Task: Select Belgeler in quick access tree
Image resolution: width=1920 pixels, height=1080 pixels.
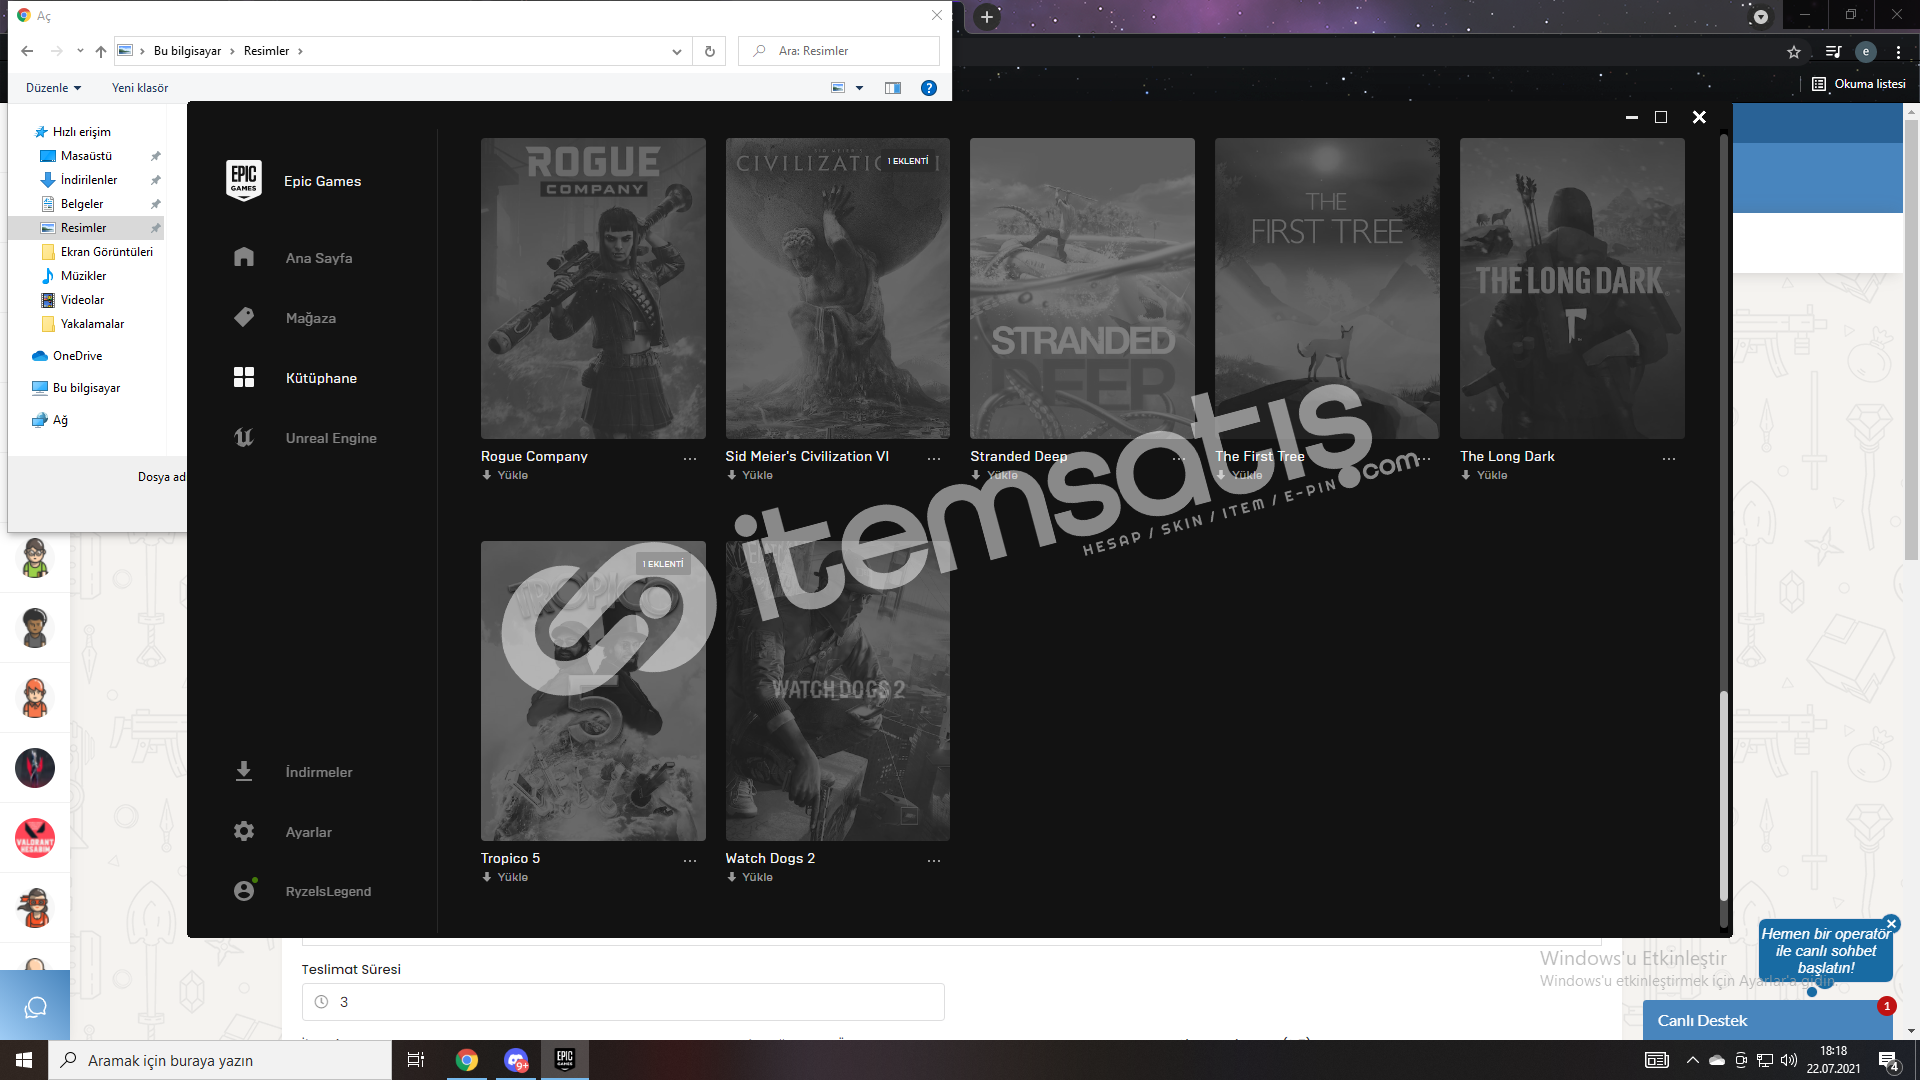Action: click(x=82, y=204)
